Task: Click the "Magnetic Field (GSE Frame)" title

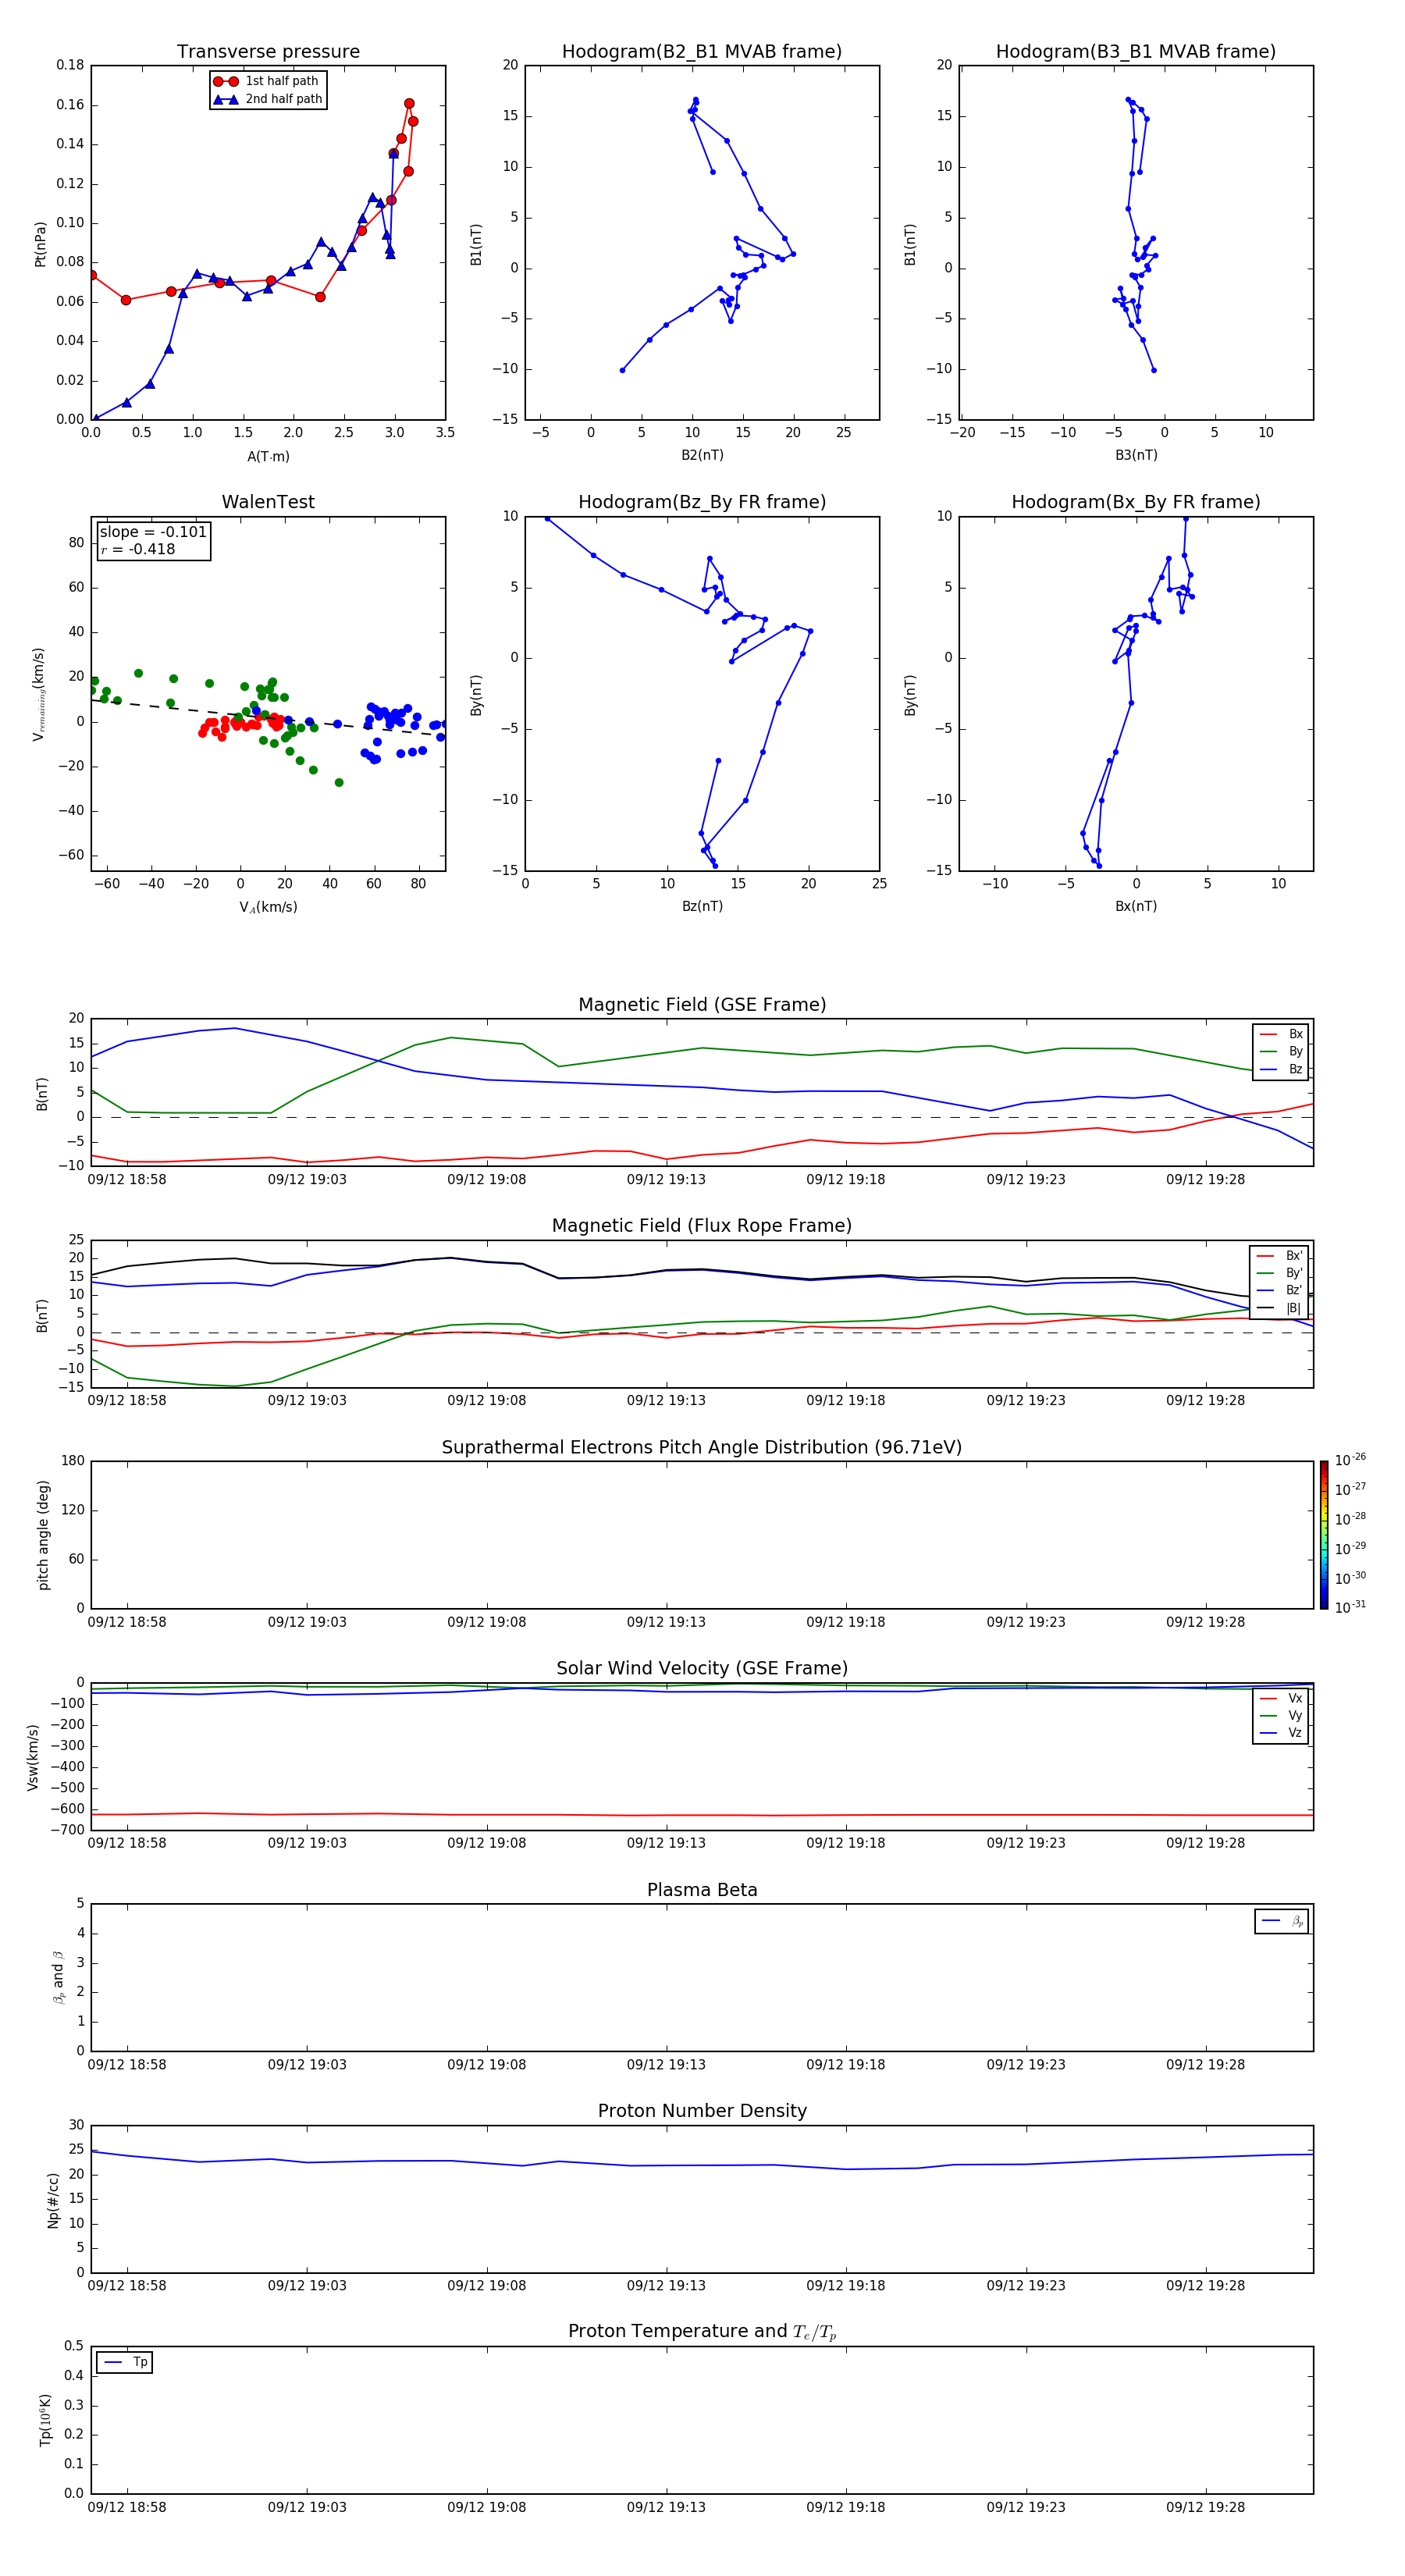Action: (x=702, y=1005)
